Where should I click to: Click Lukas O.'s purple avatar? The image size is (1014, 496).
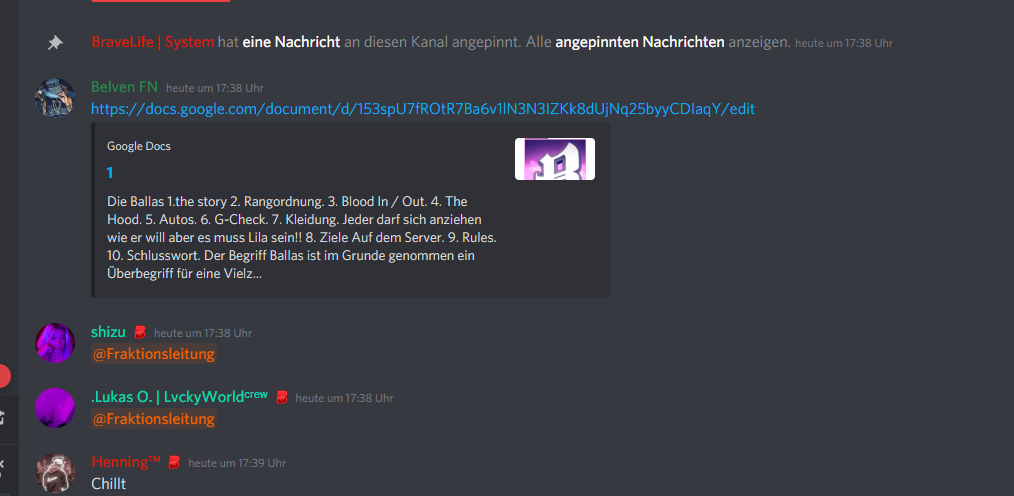tap(55, 407)
